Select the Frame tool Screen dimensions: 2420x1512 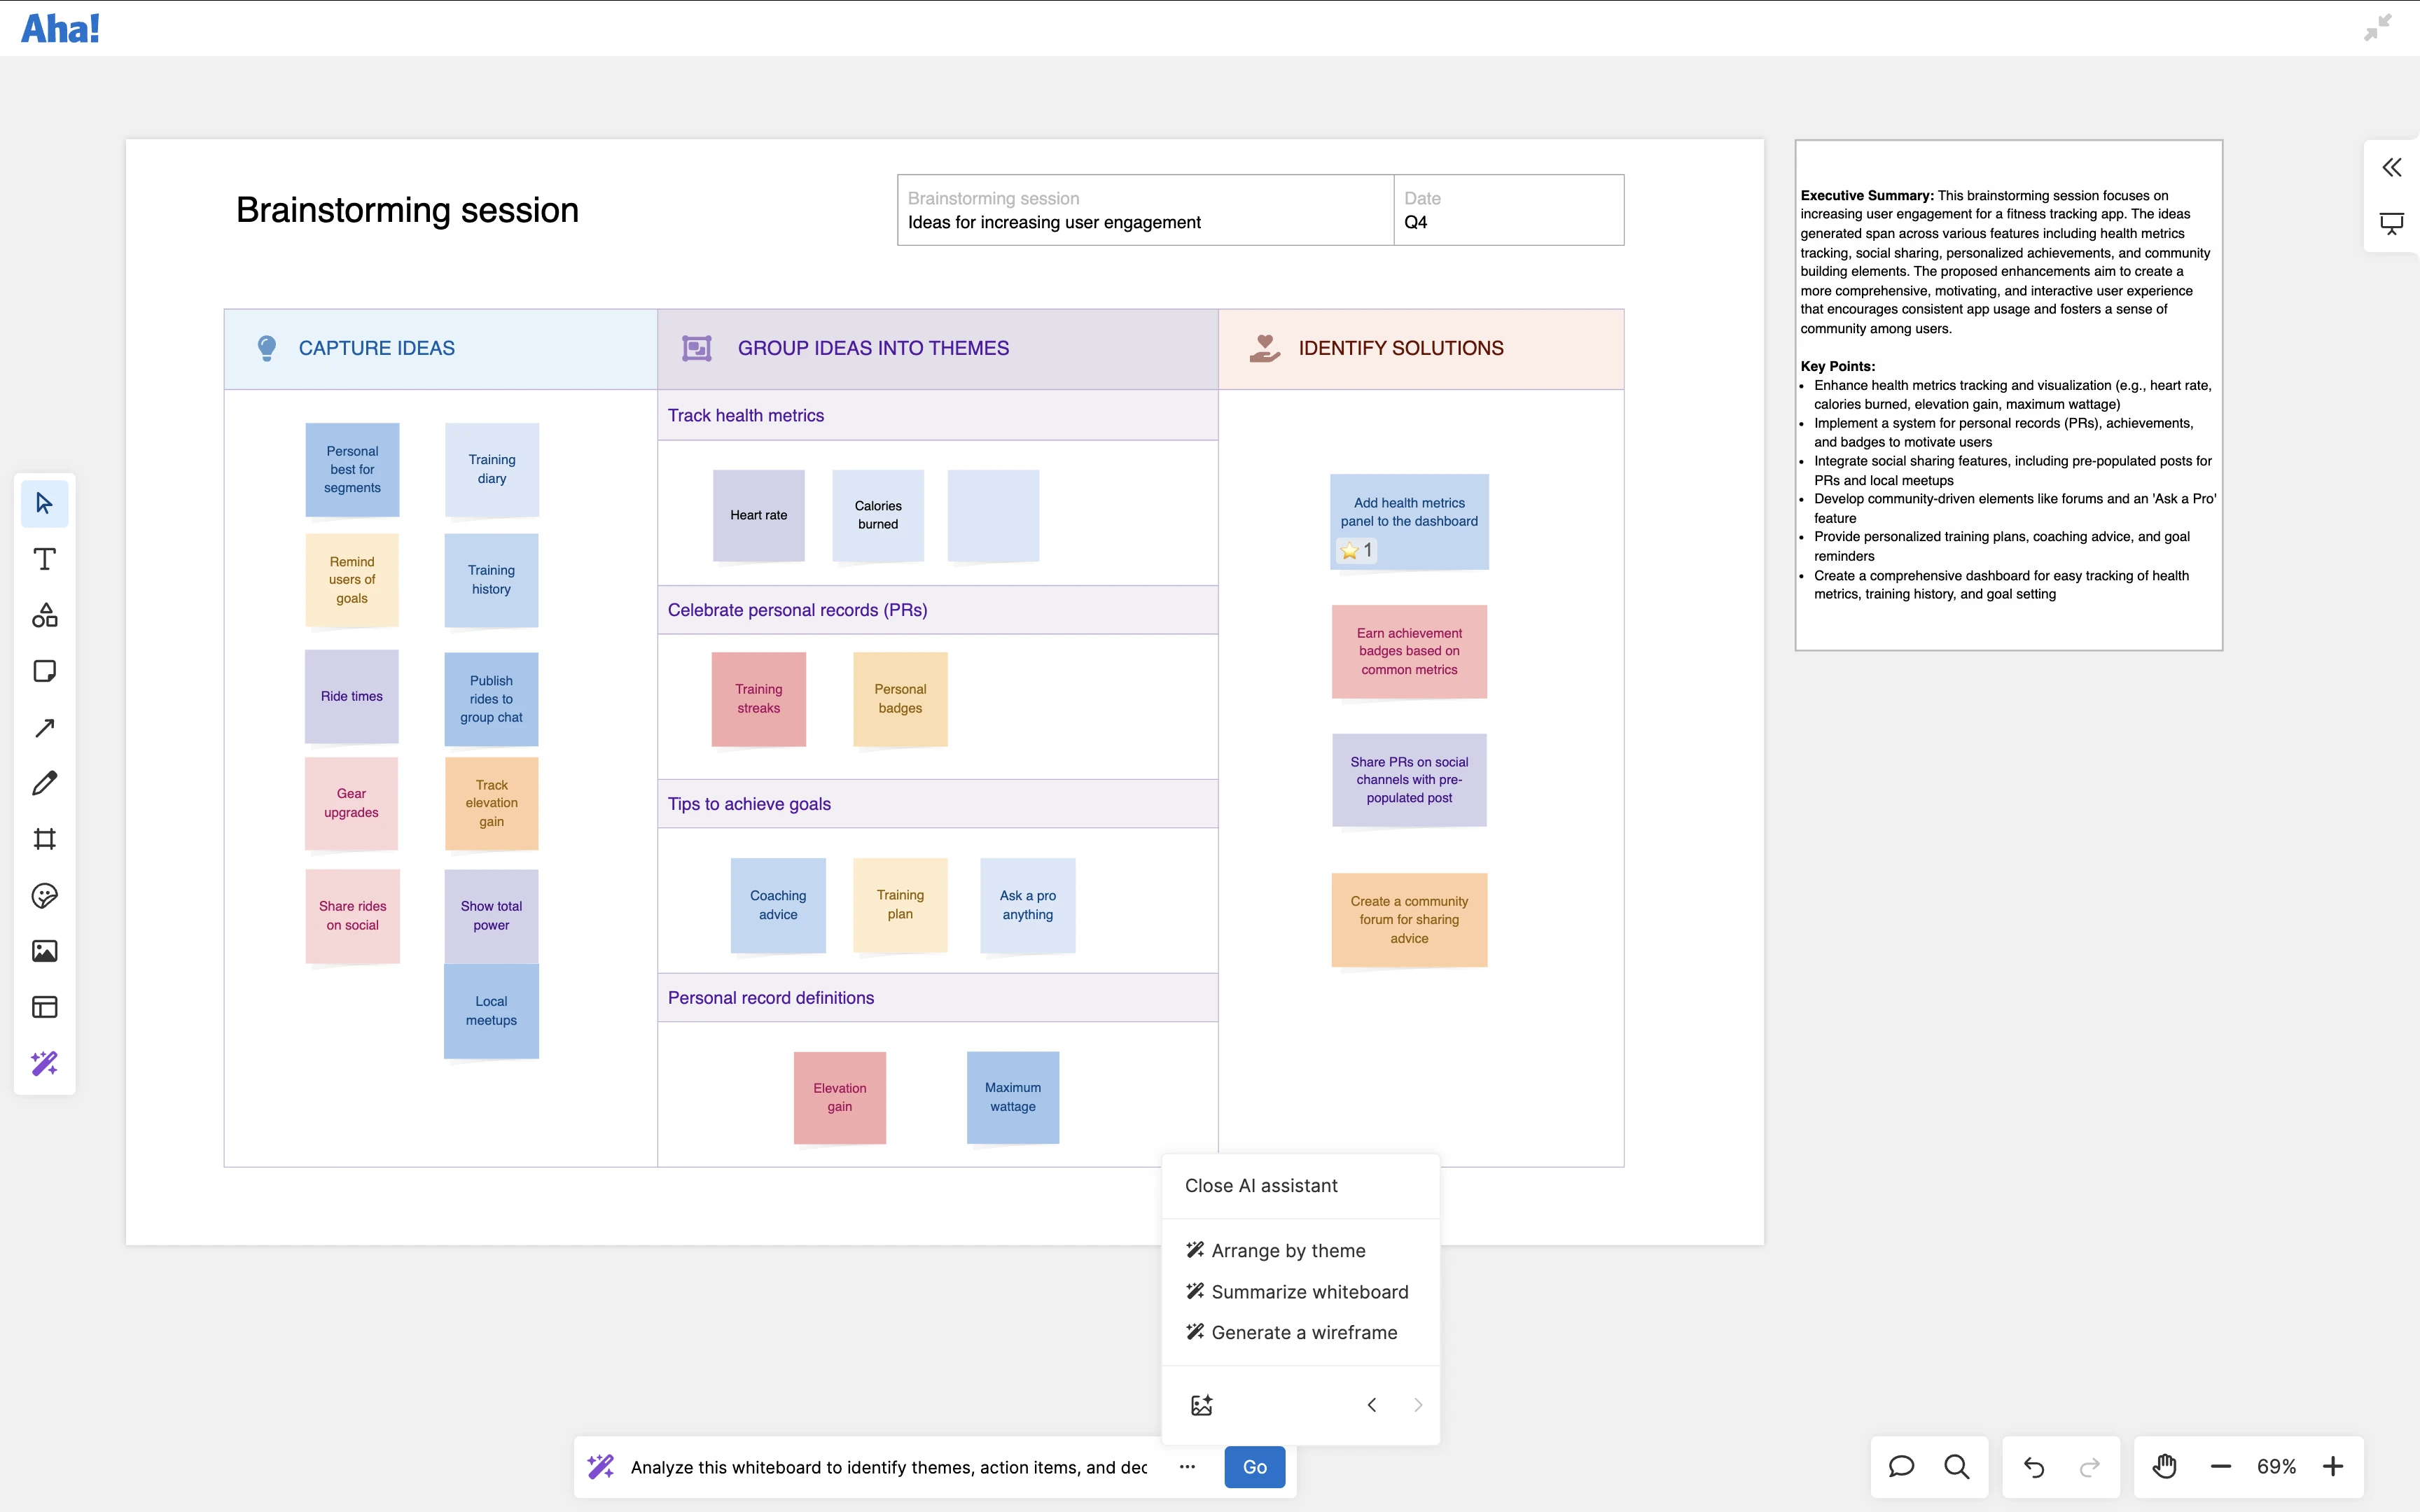pyautogui.click(x=44, y=839)
